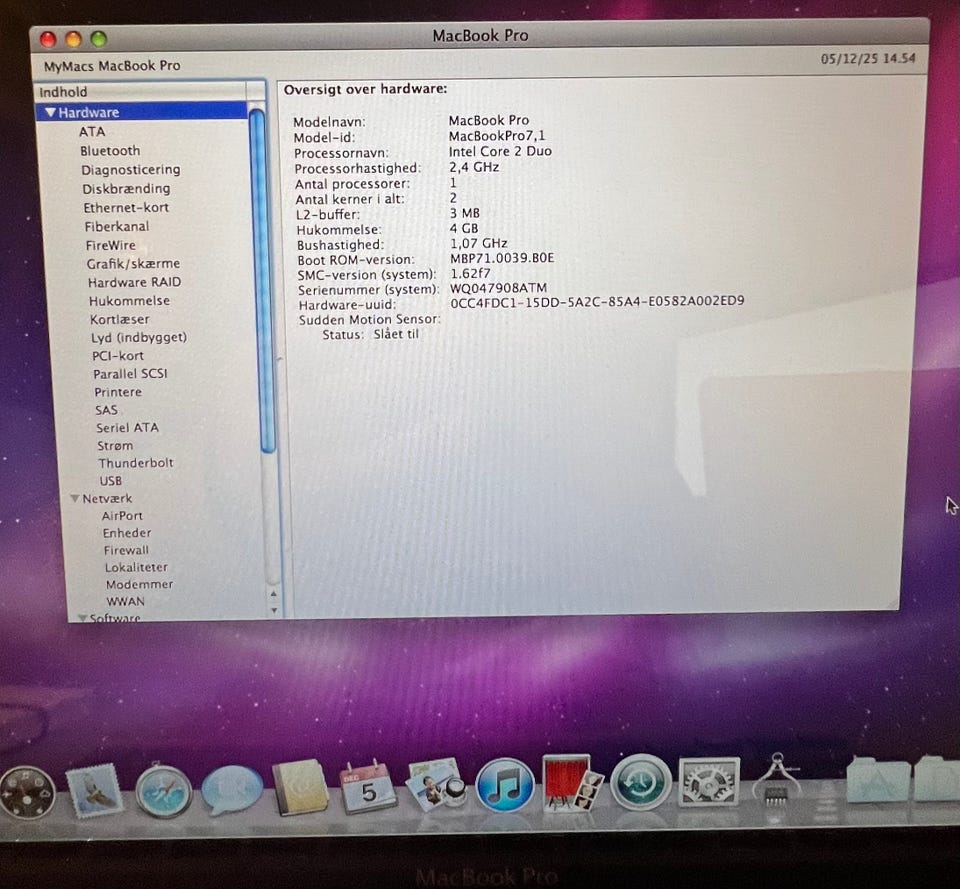Click the serial number WQ047908ATM
The image size is (960, 889).
click(498, 288)
